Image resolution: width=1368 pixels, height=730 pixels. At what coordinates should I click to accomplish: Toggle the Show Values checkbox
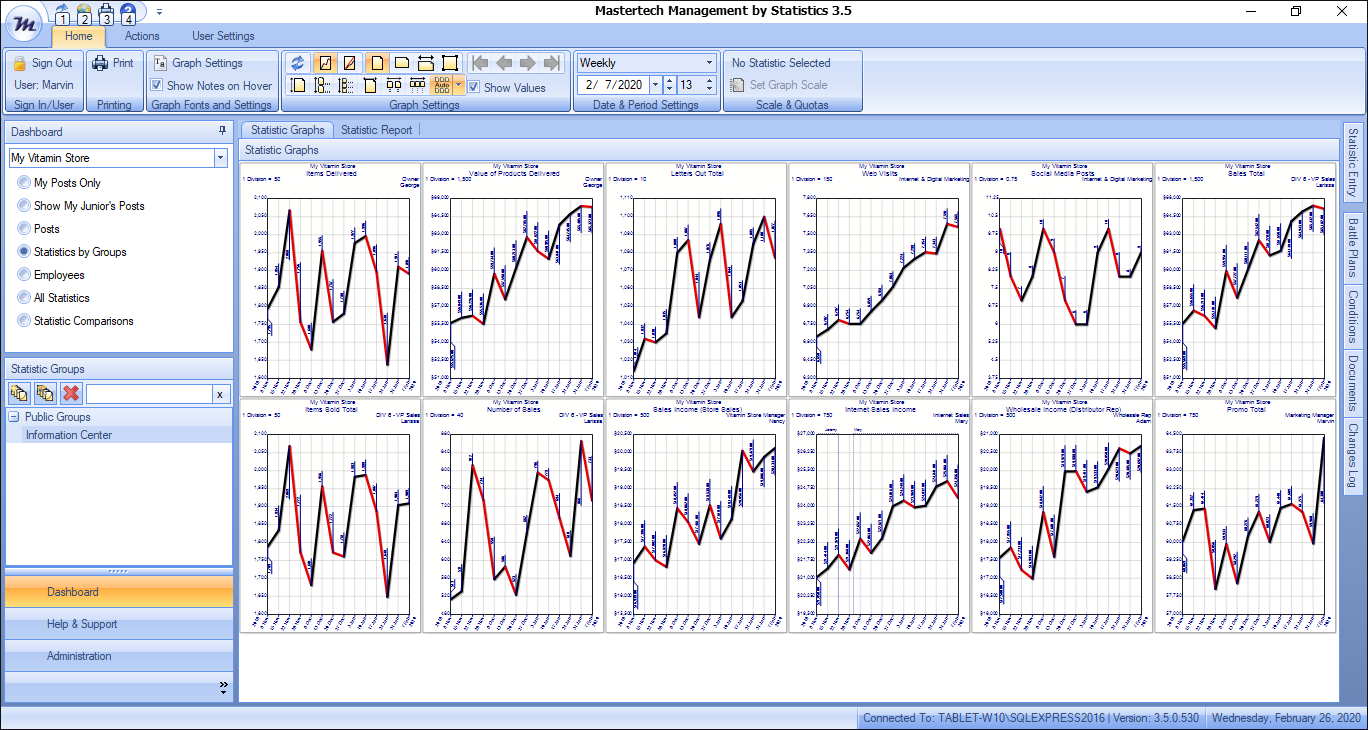click(475, 87)
